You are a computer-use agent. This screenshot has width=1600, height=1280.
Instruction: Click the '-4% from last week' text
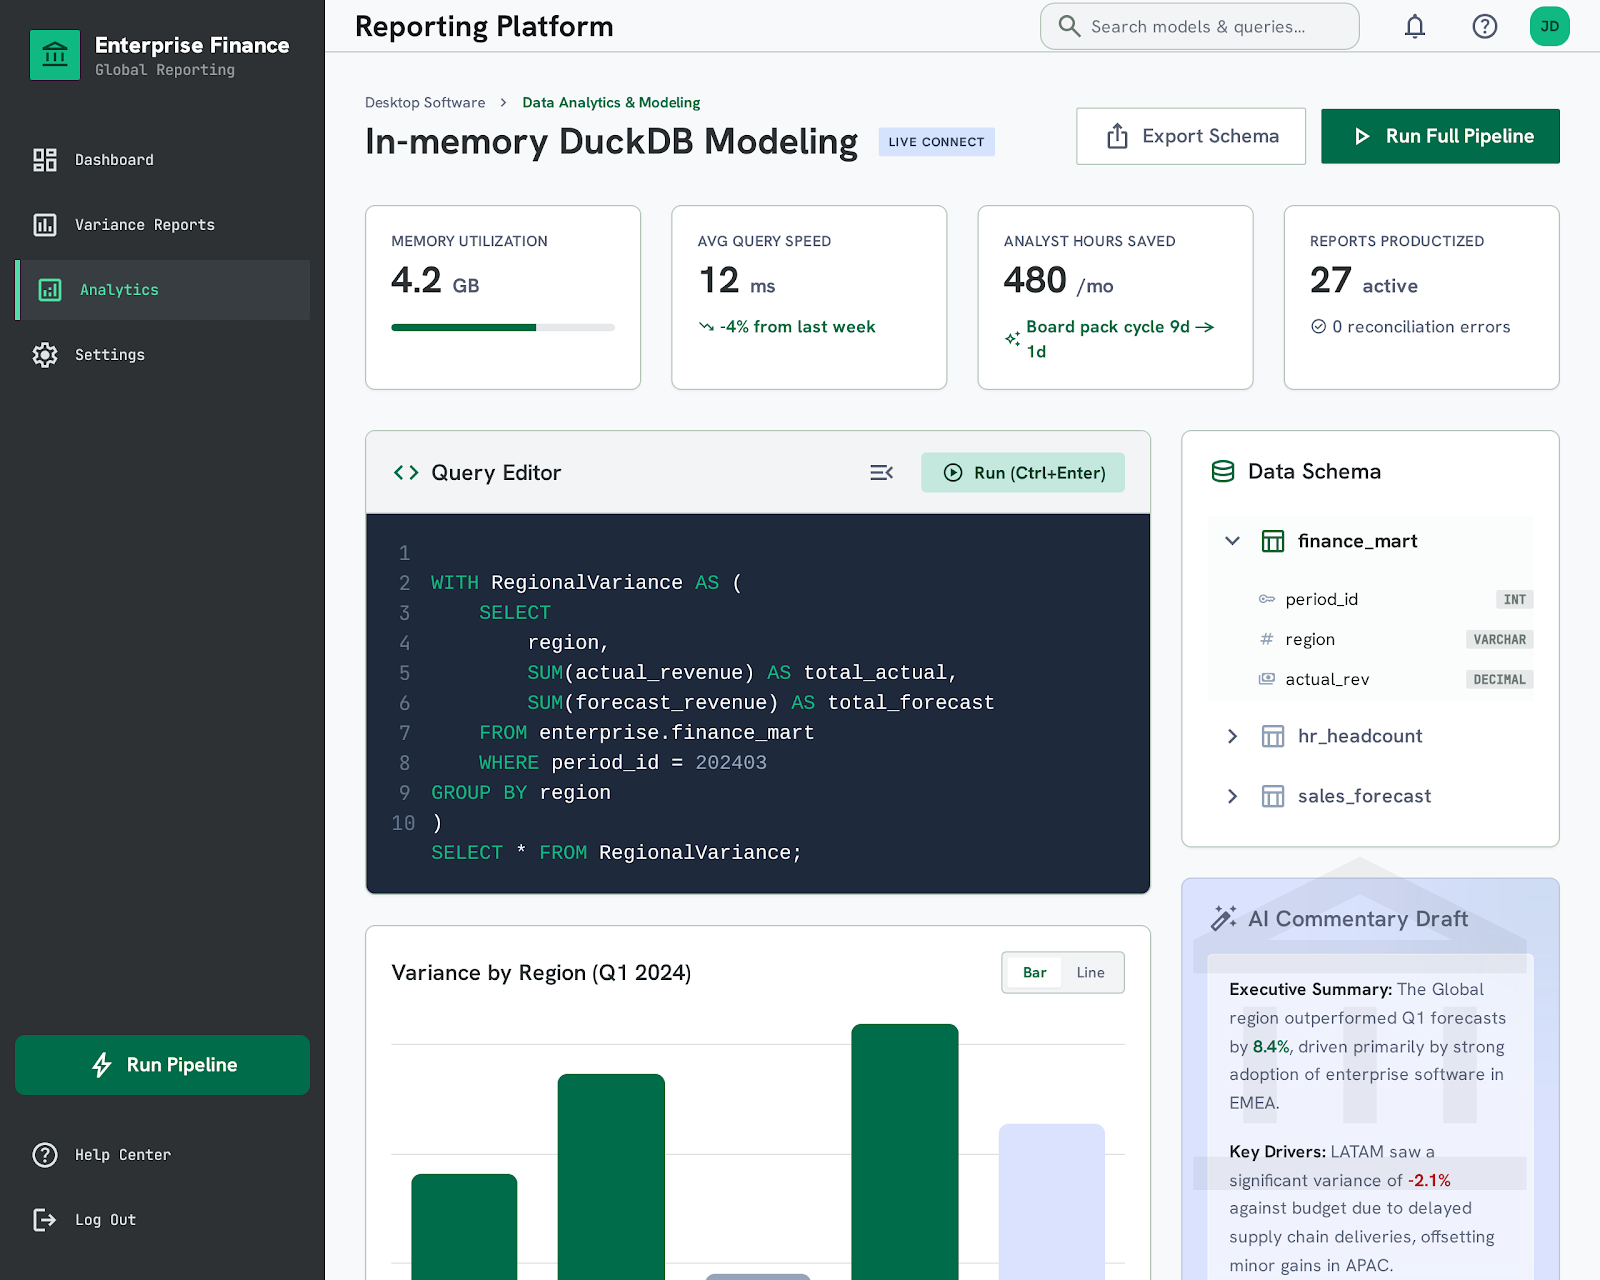click(798, 327)
